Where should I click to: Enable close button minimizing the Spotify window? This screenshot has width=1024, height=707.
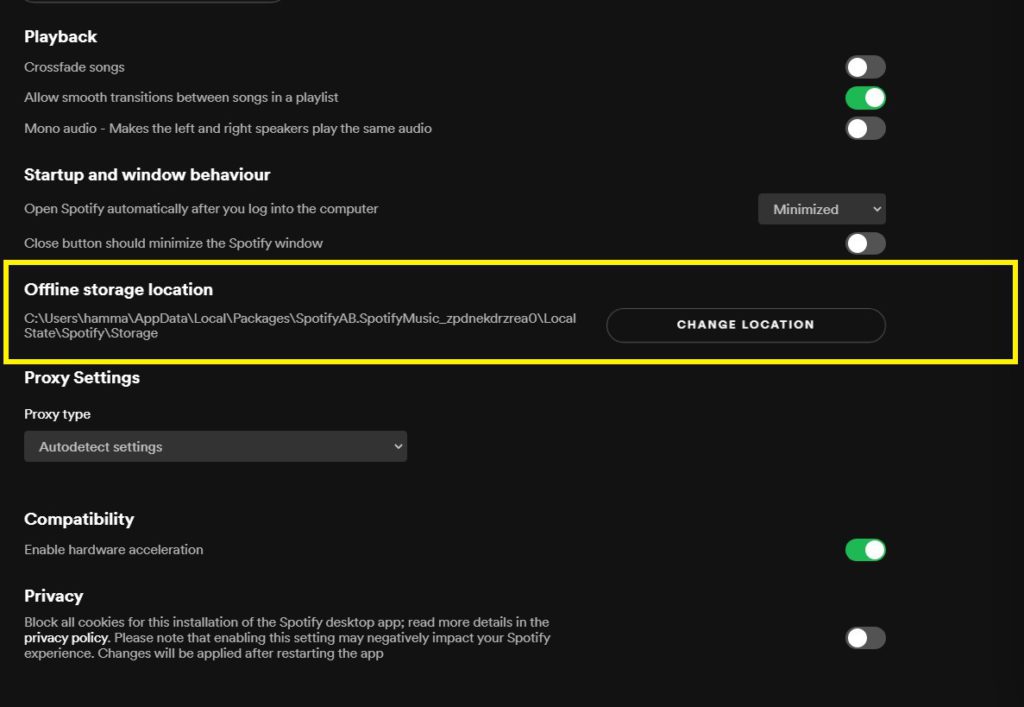pyautogui.click(x=864, y=243)
